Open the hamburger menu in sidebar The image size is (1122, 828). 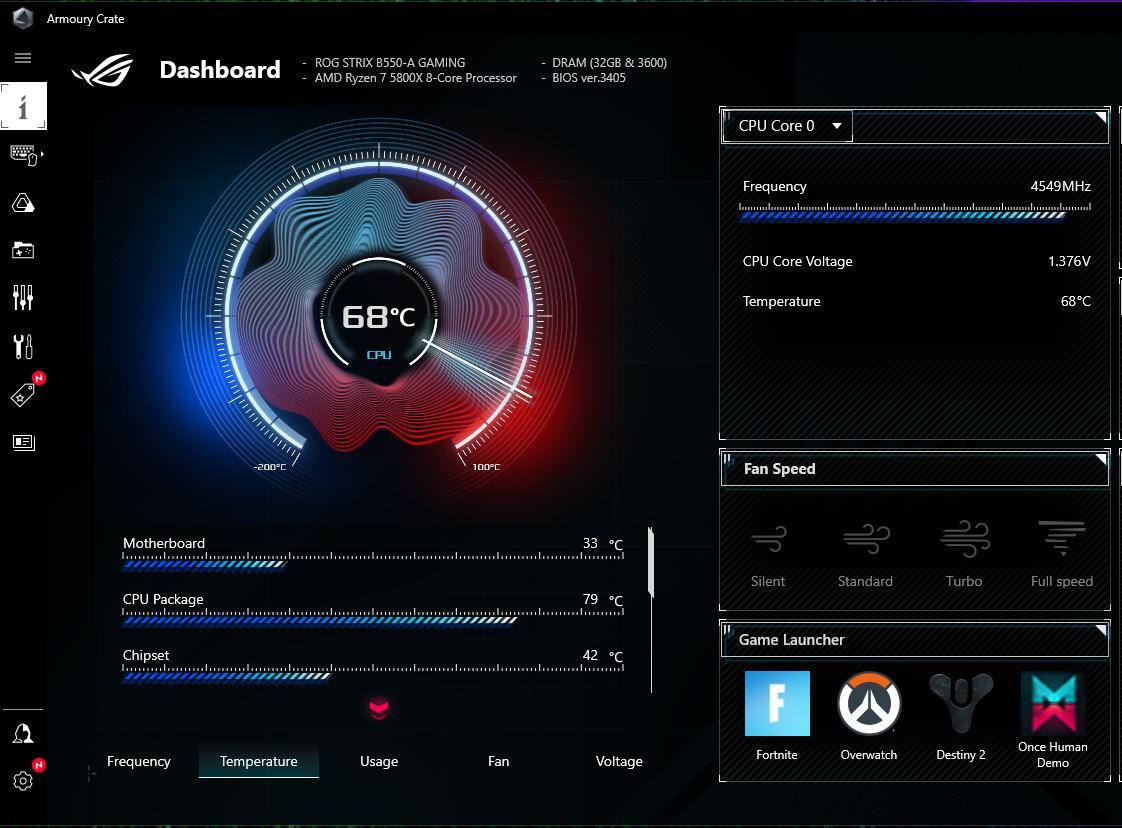point(23,58)
